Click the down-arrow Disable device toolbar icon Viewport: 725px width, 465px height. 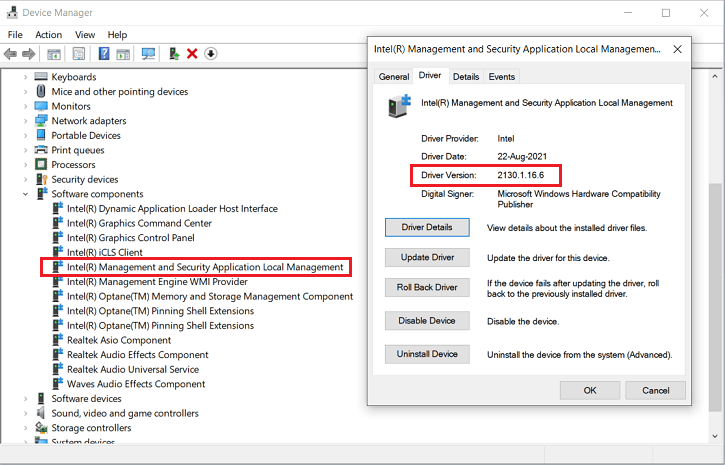(211, 54)
